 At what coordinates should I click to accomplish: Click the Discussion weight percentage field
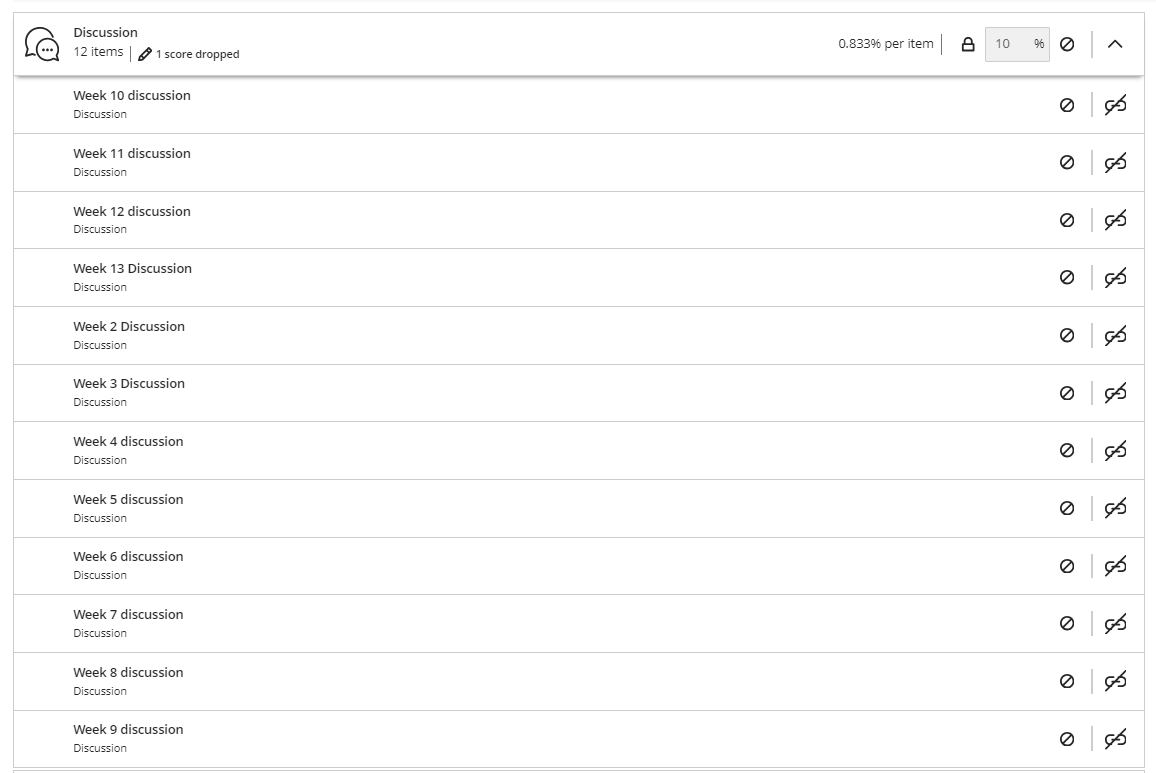(x=1008, y=44)
